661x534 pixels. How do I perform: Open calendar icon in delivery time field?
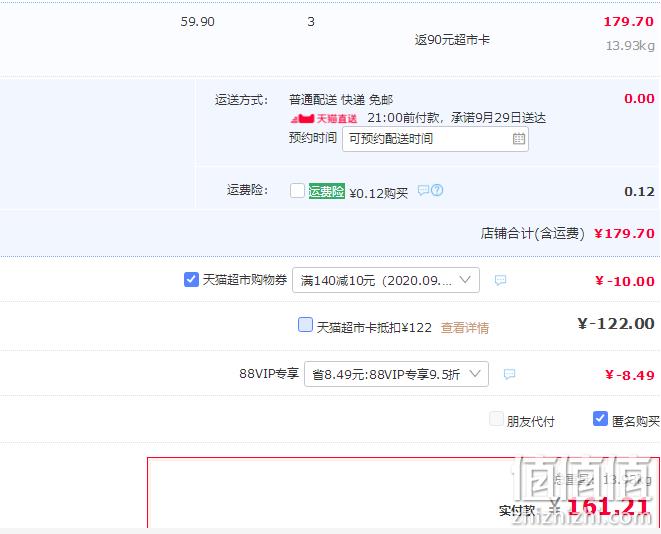519,138
